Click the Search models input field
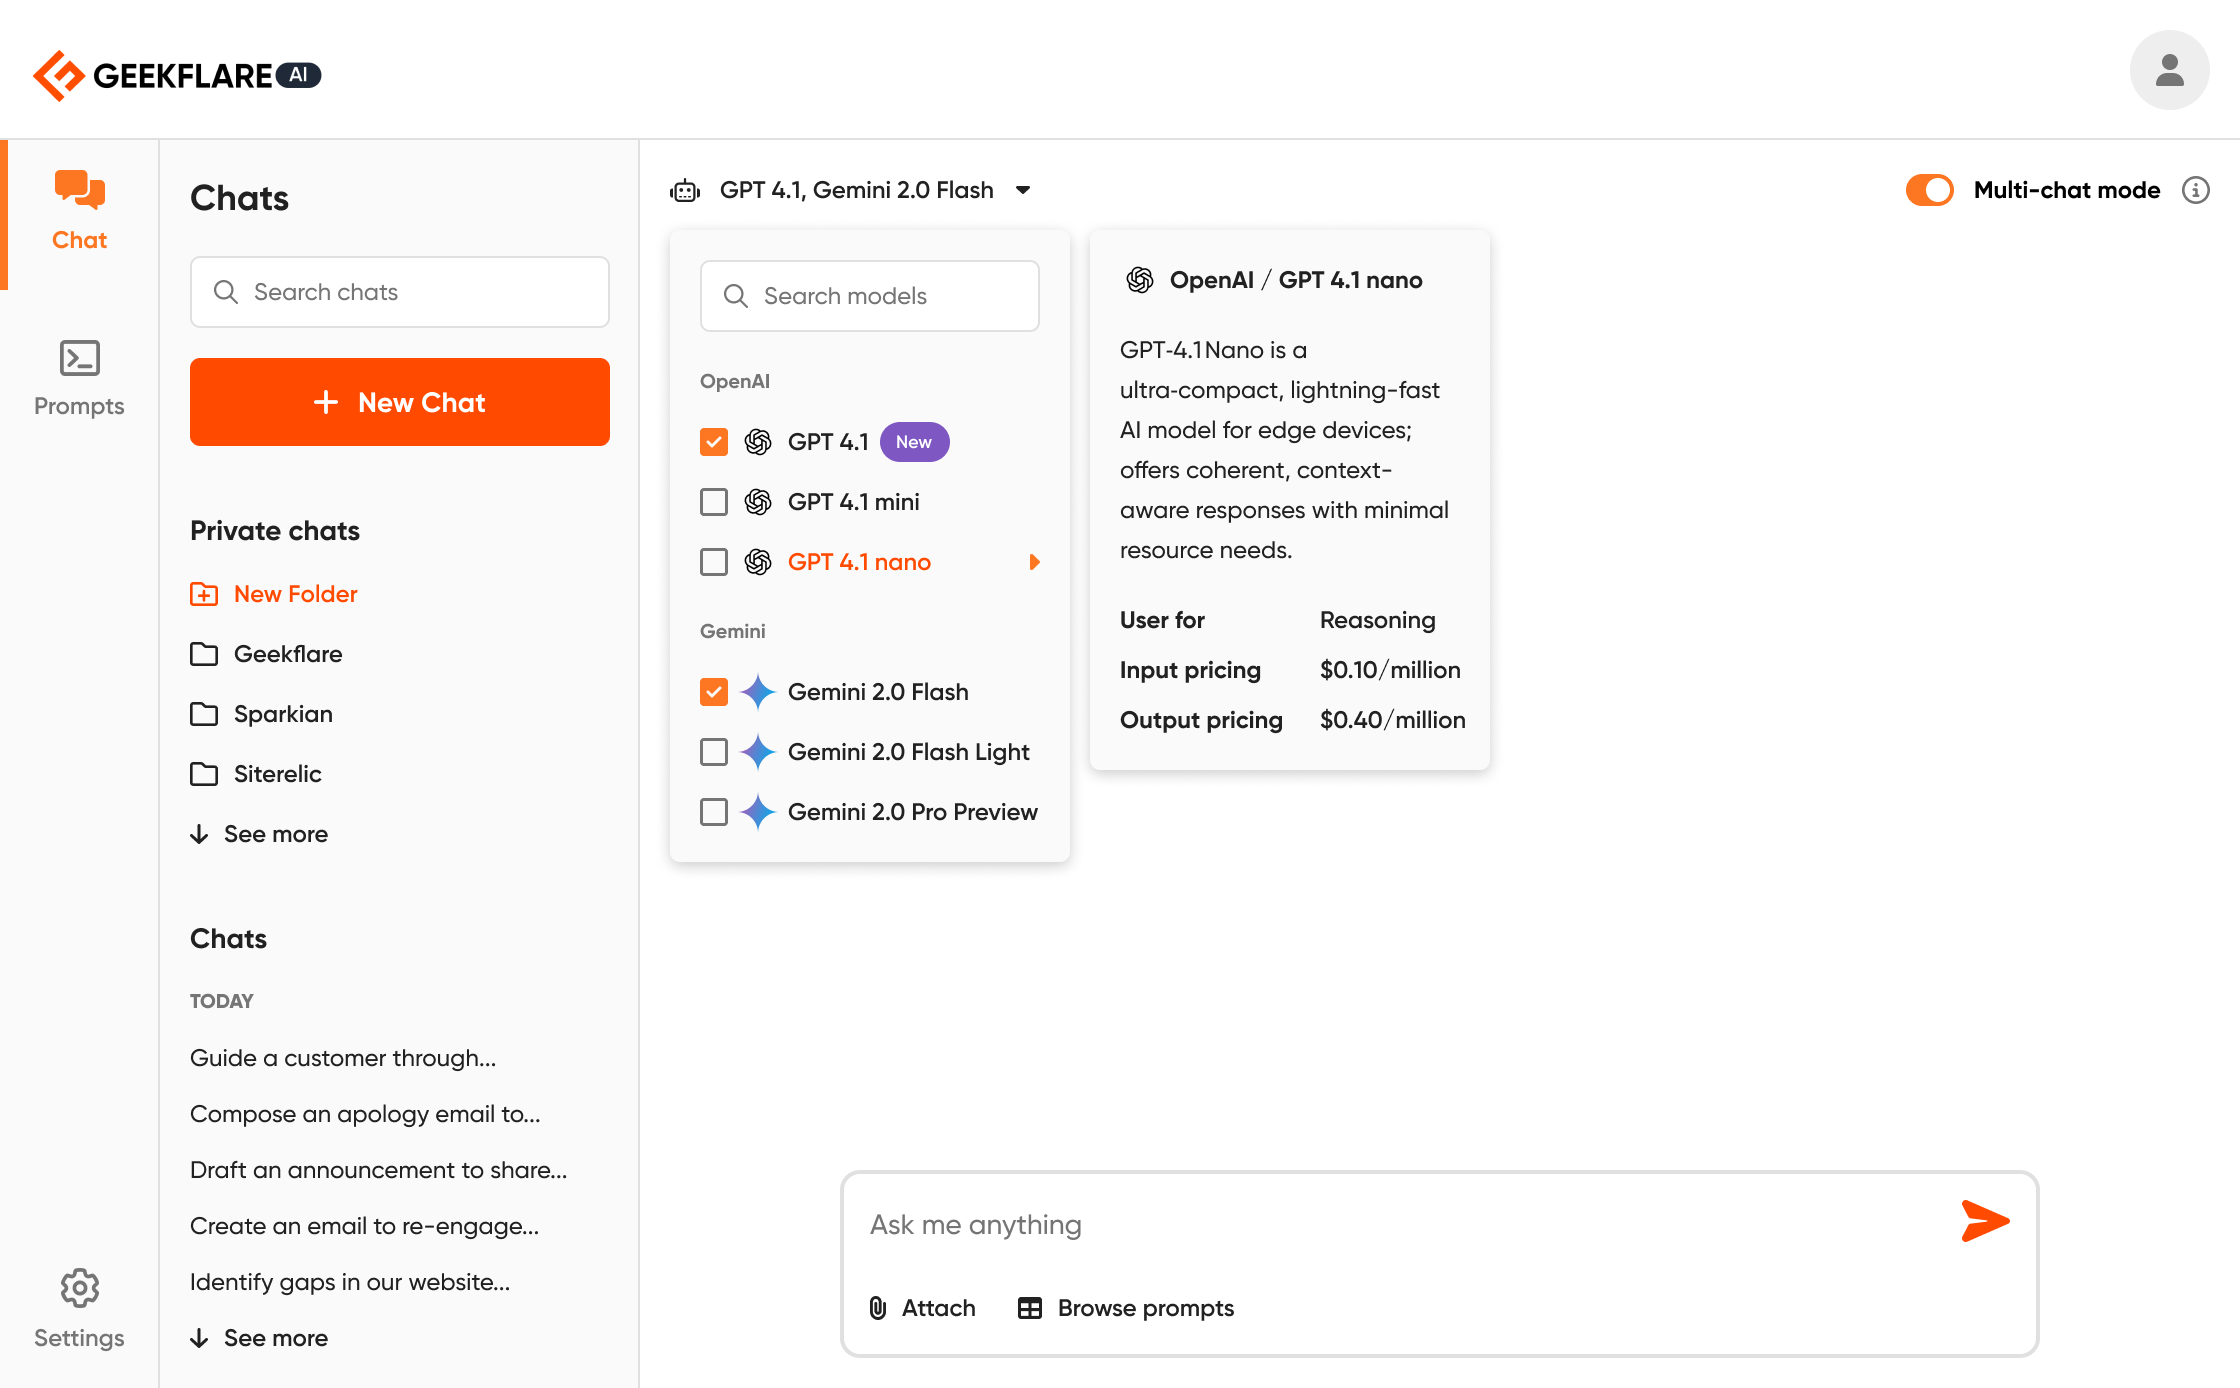The image size is (2240, 1388). pos(869,295)
